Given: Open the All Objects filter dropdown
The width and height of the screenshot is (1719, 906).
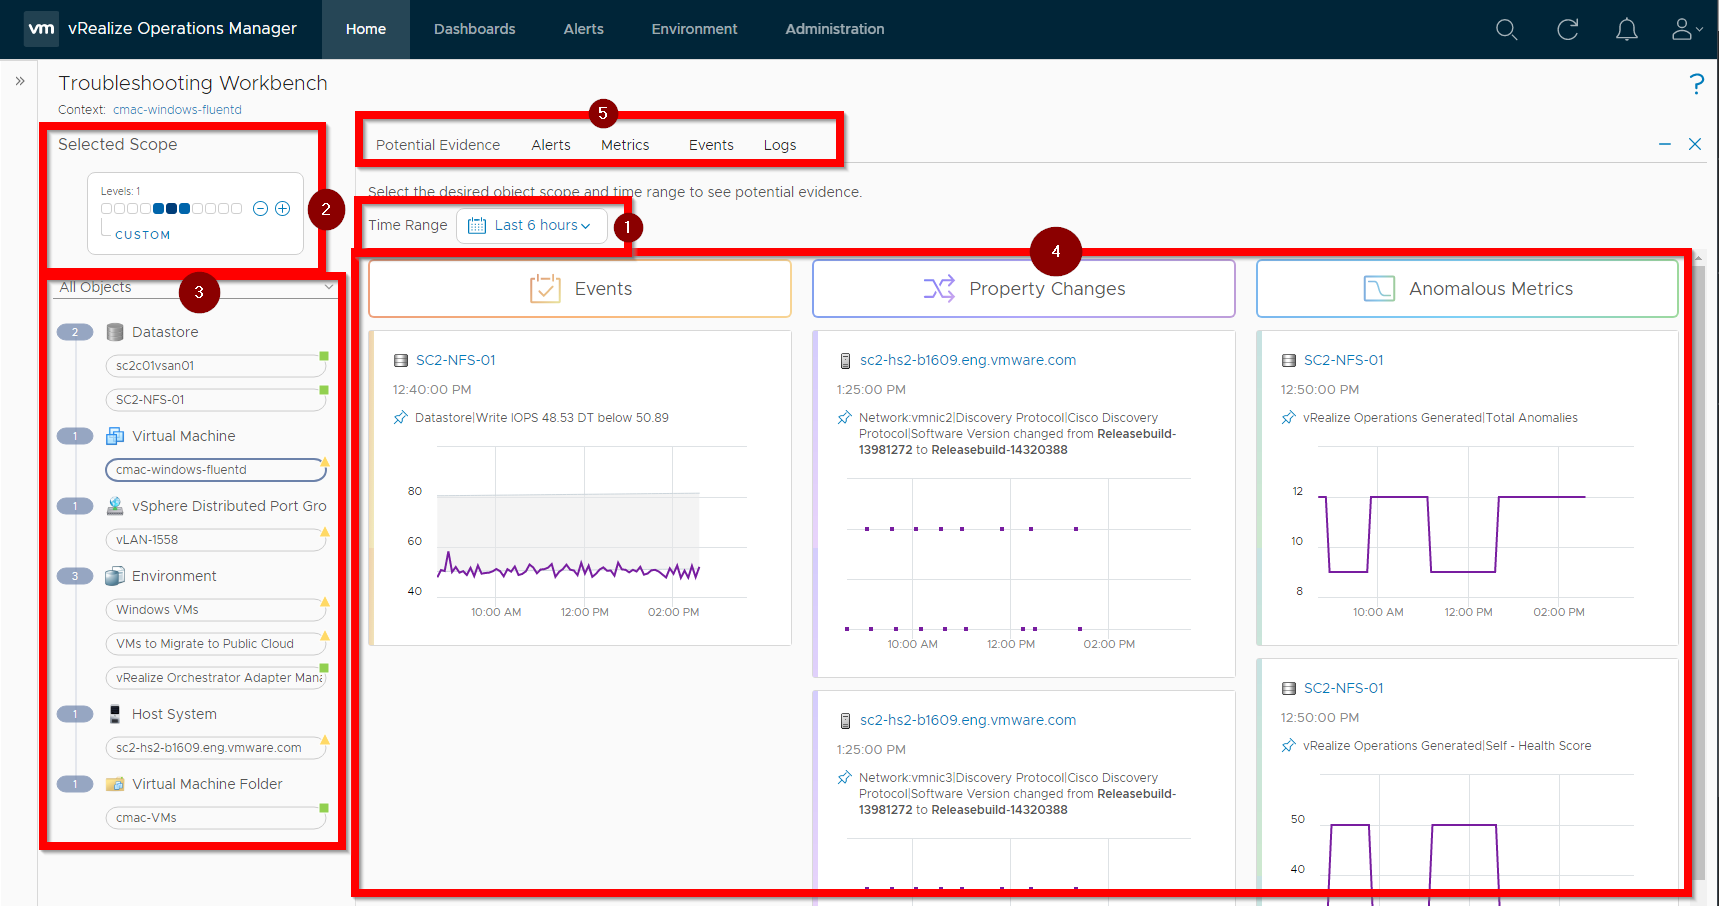Looking at the screenshot, I should point(196,288).
